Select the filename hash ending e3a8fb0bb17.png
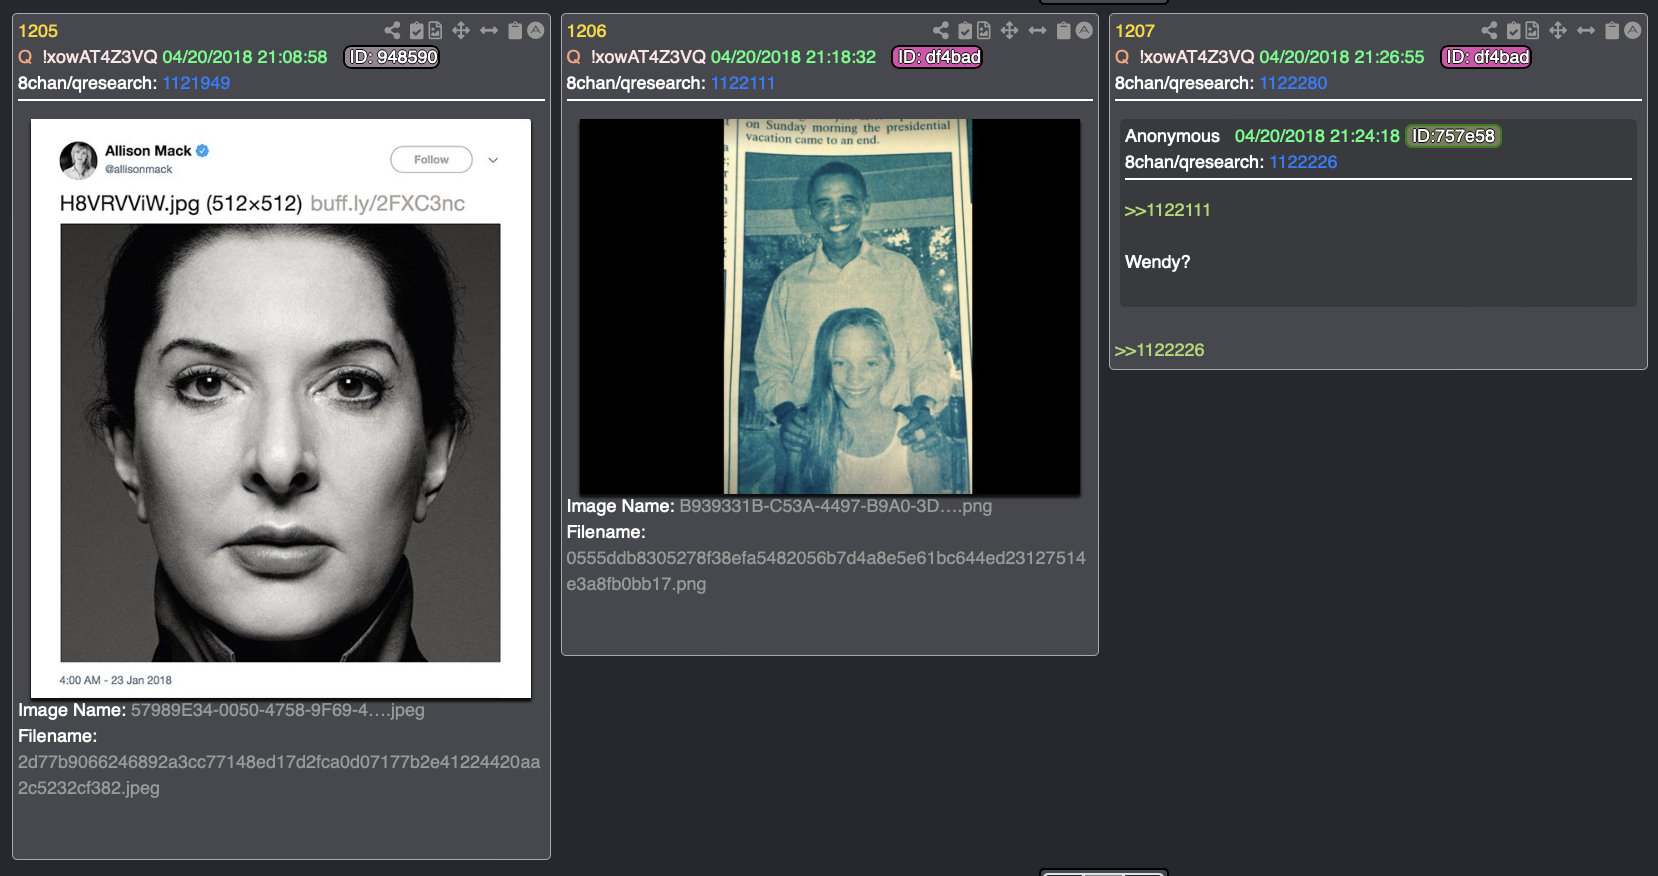The height and width of the screenshot is (876, 1658). tap(826, 571)
